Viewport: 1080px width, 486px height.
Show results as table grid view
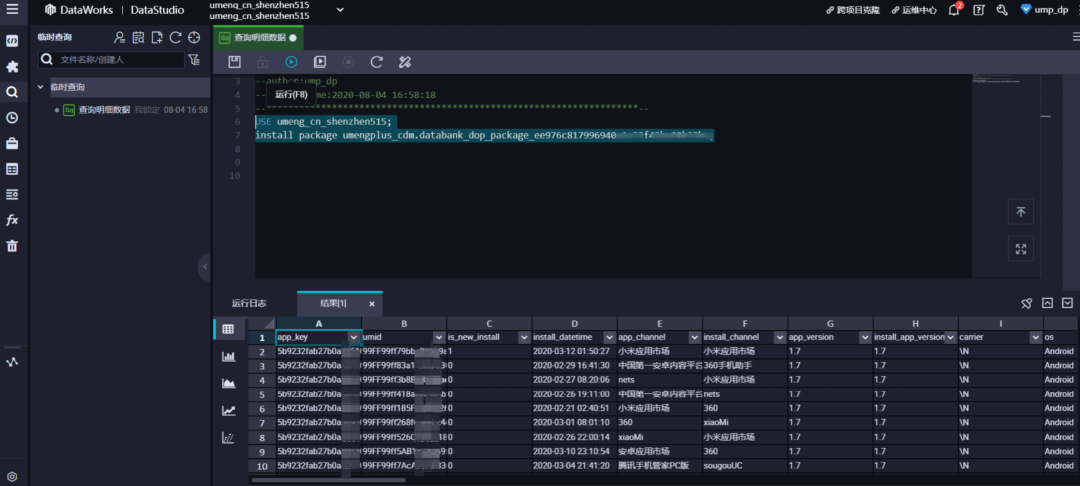228,330
